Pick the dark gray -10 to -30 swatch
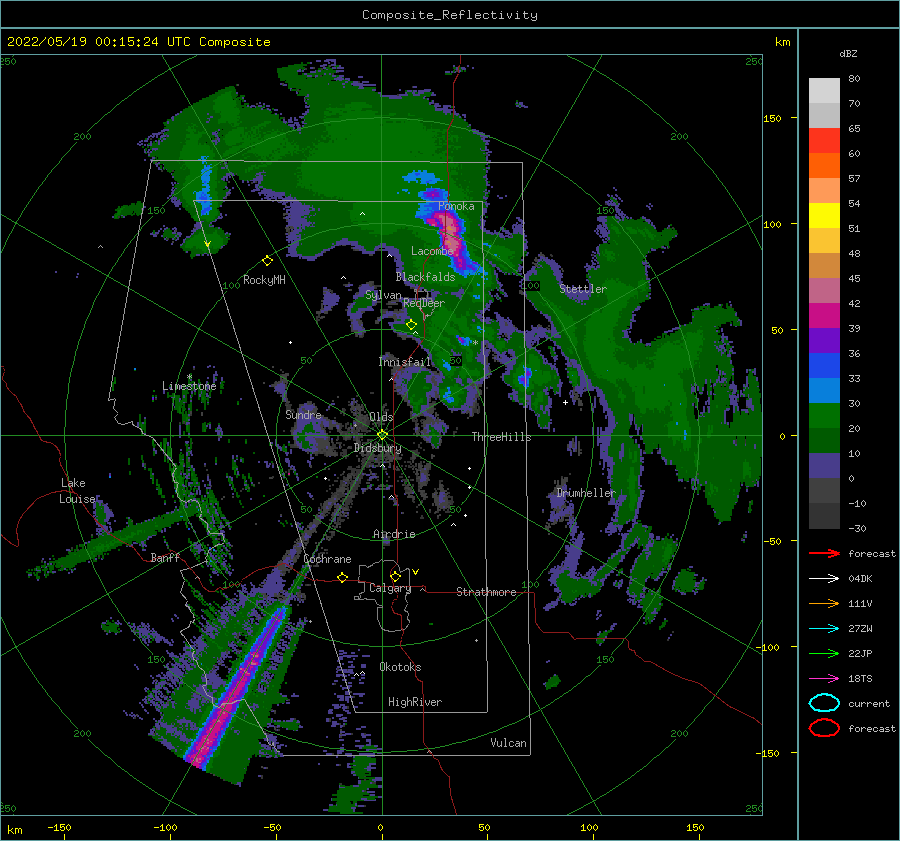 coord(824,516)
